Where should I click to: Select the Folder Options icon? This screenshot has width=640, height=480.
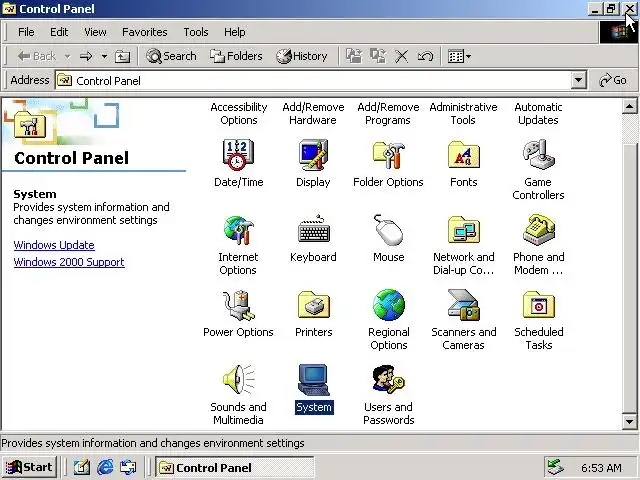point(388,155)
